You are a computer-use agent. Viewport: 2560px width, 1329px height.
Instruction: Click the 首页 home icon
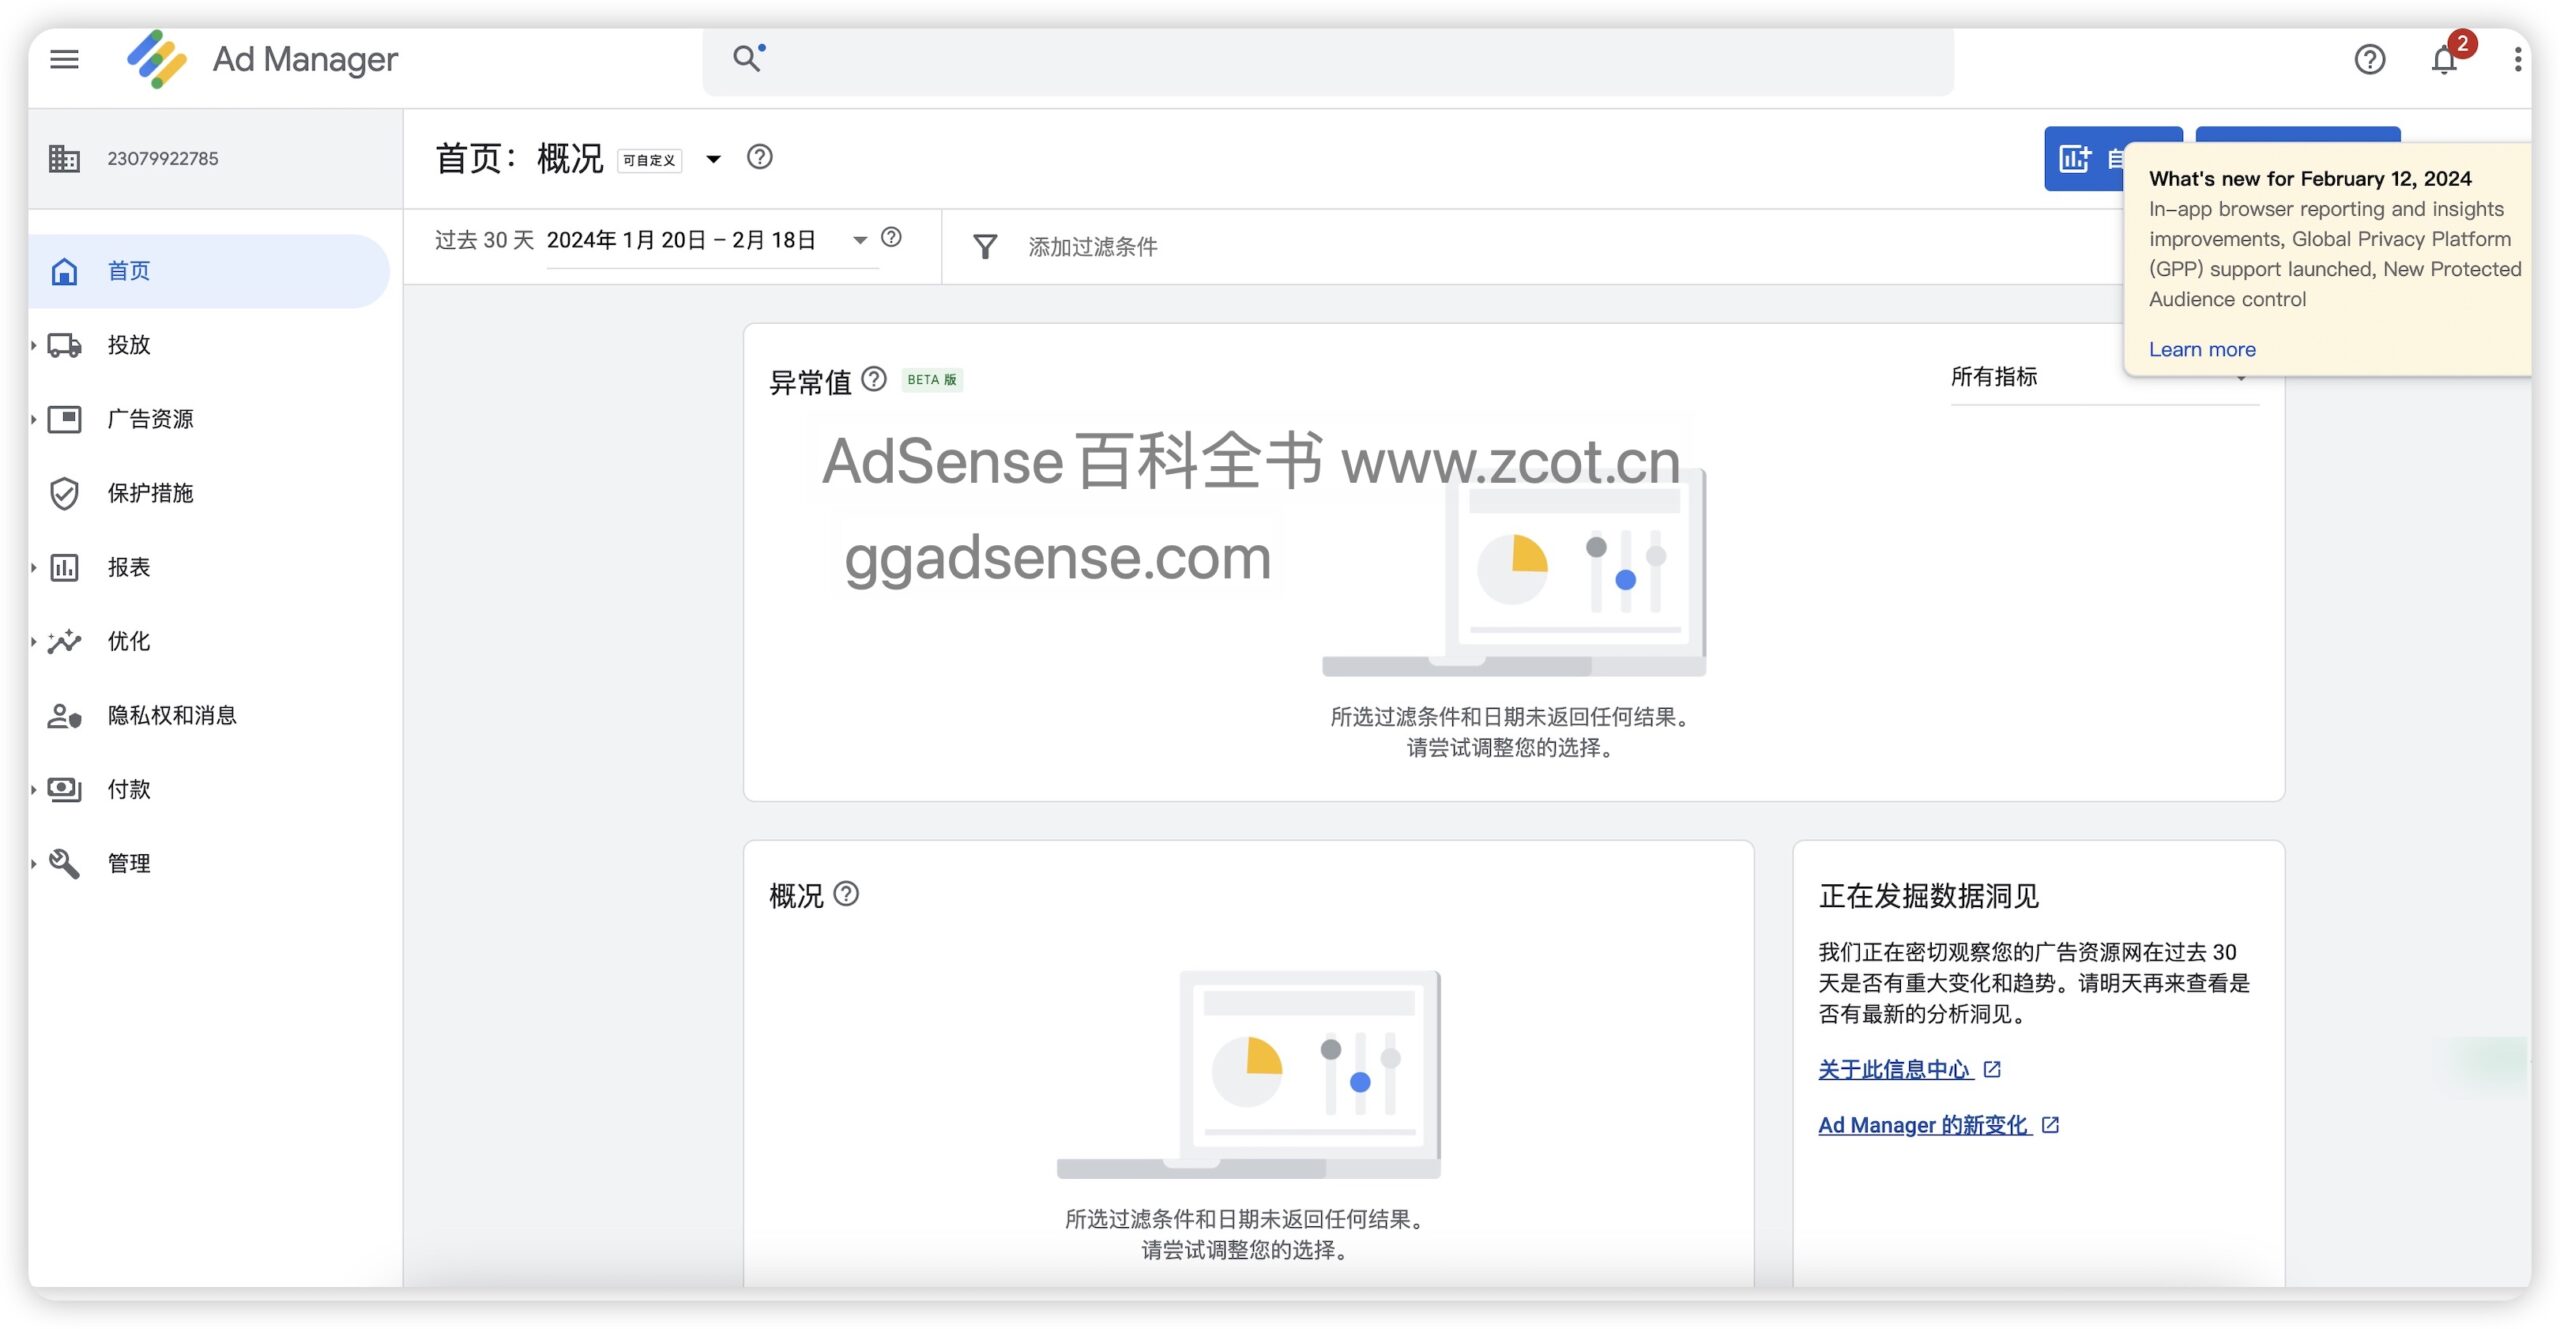click(64, 271)
